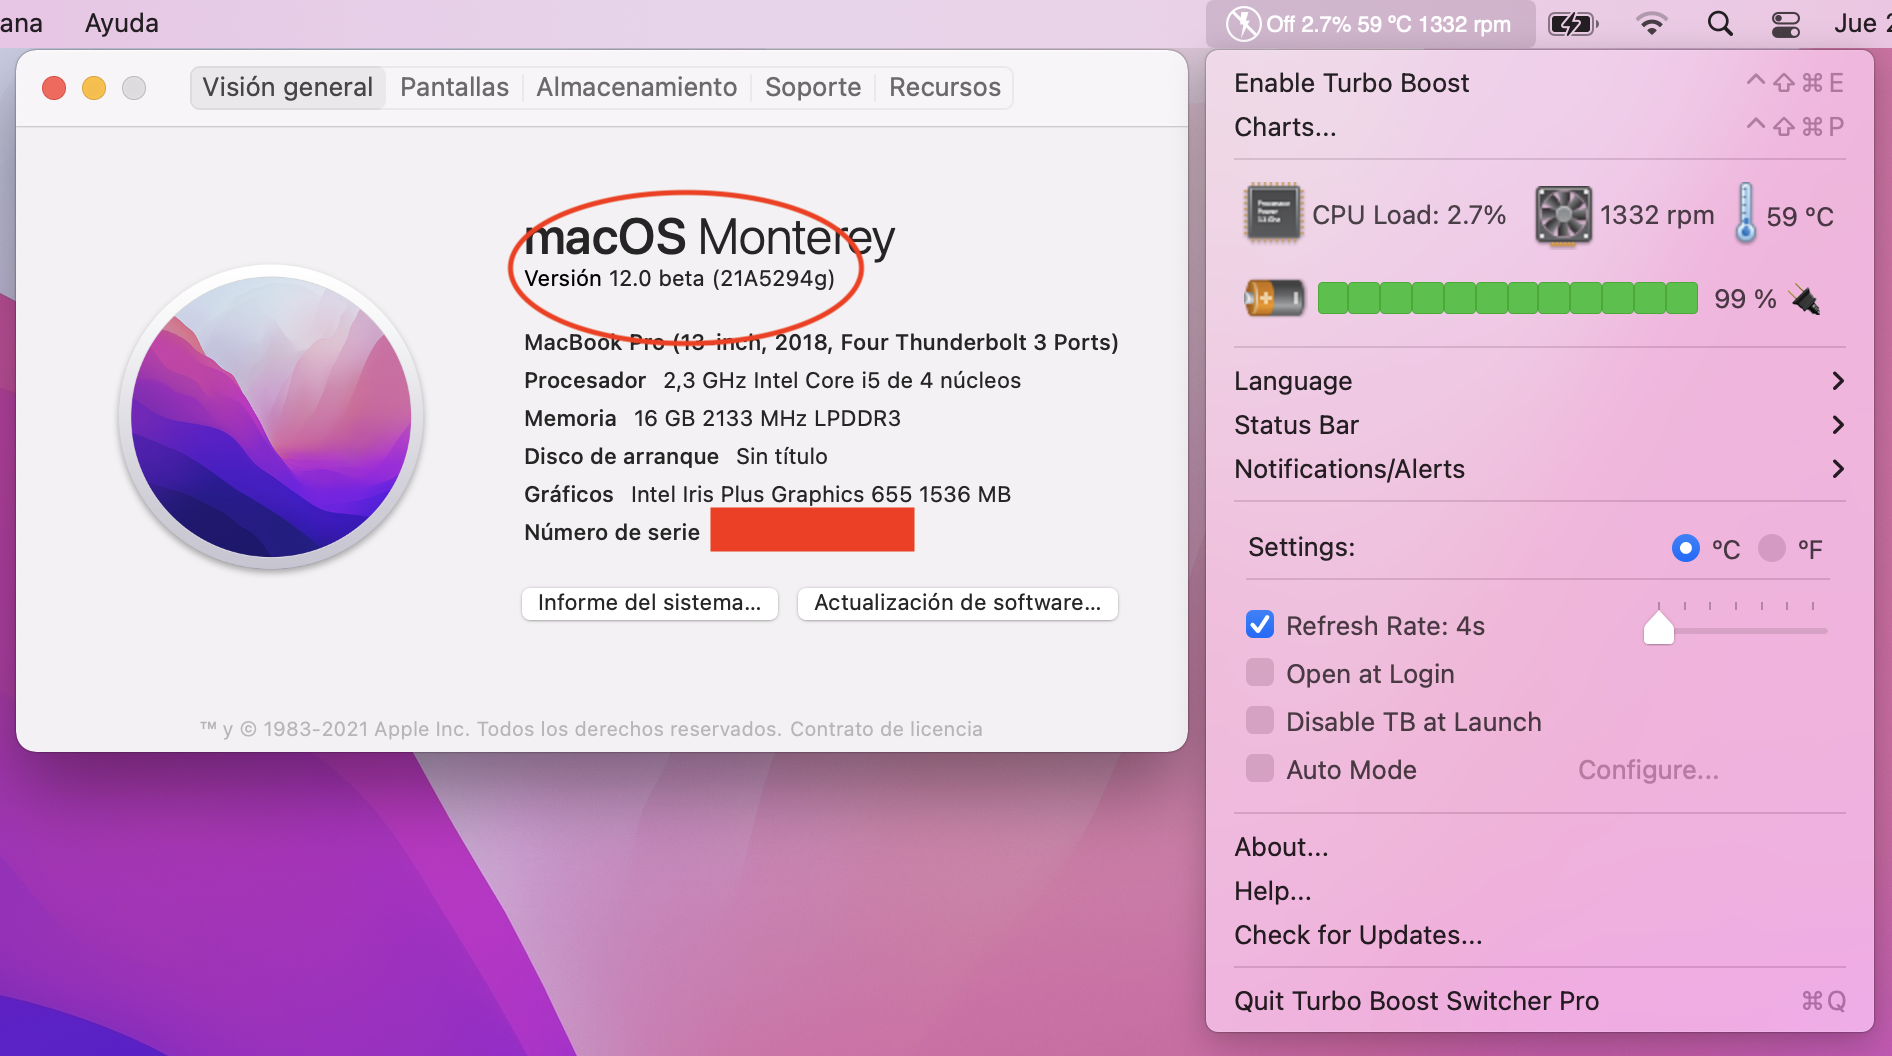
Task: Switch to the Visión general tab
Action: tap(288, 88)
